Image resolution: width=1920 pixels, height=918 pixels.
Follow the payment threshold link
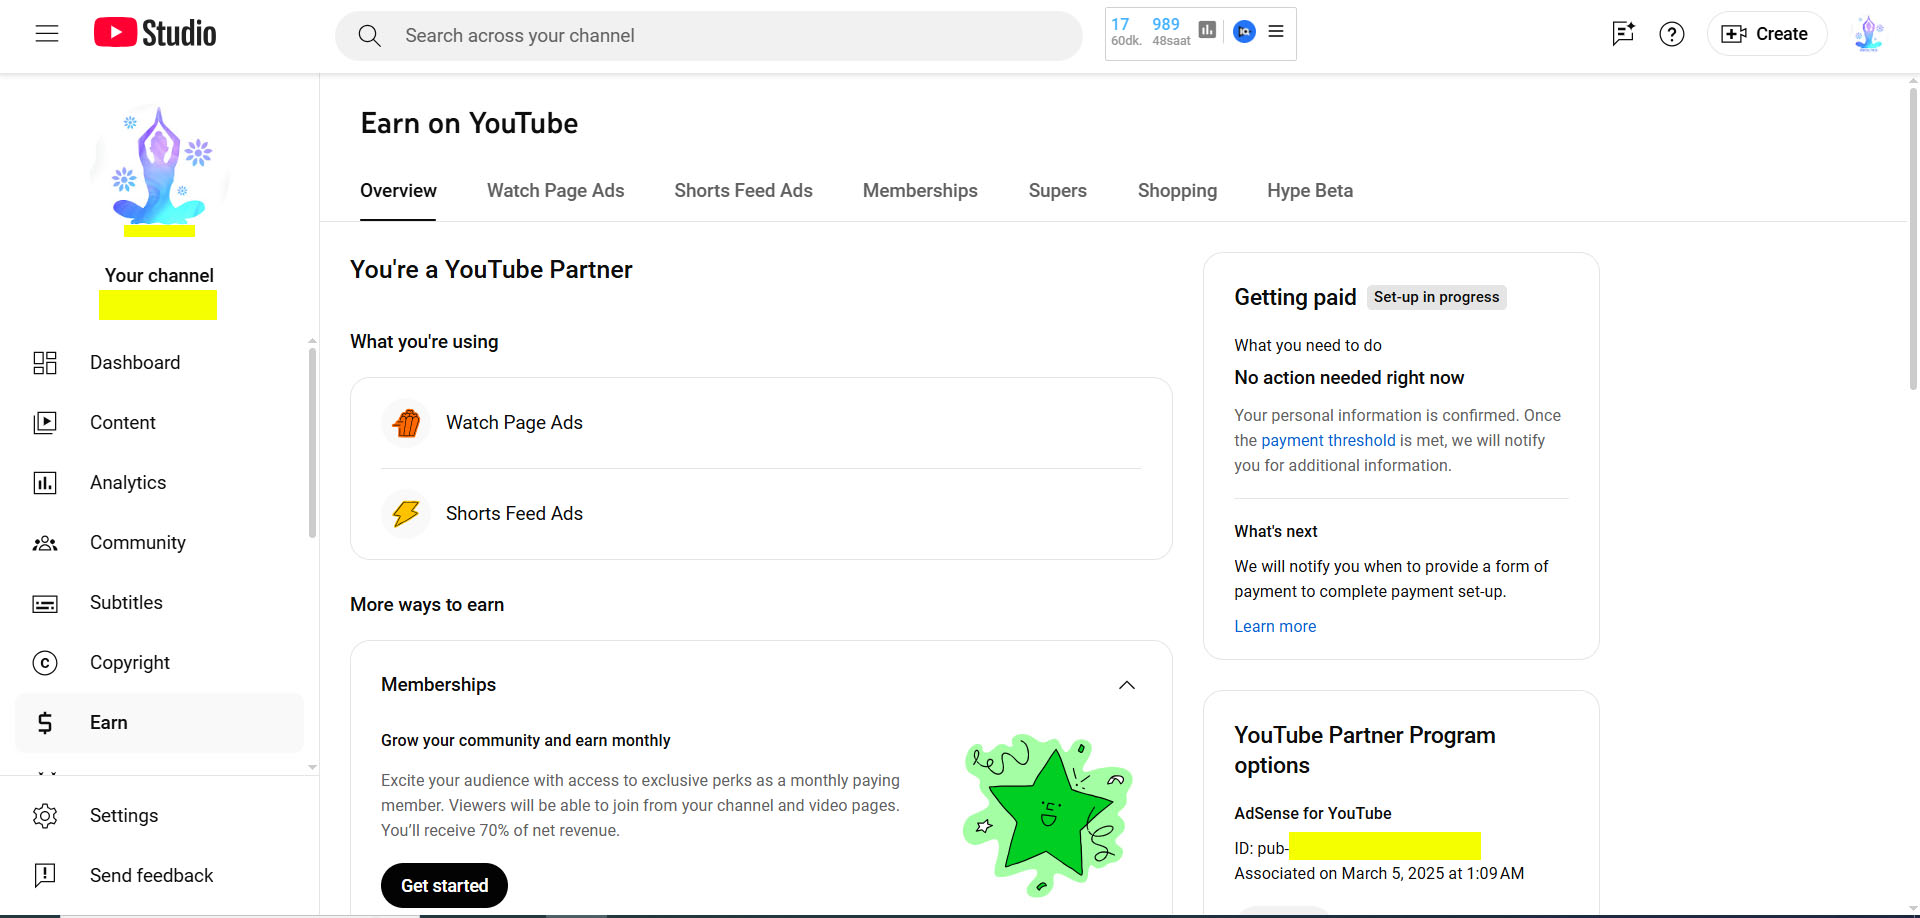pos(1328,441)
